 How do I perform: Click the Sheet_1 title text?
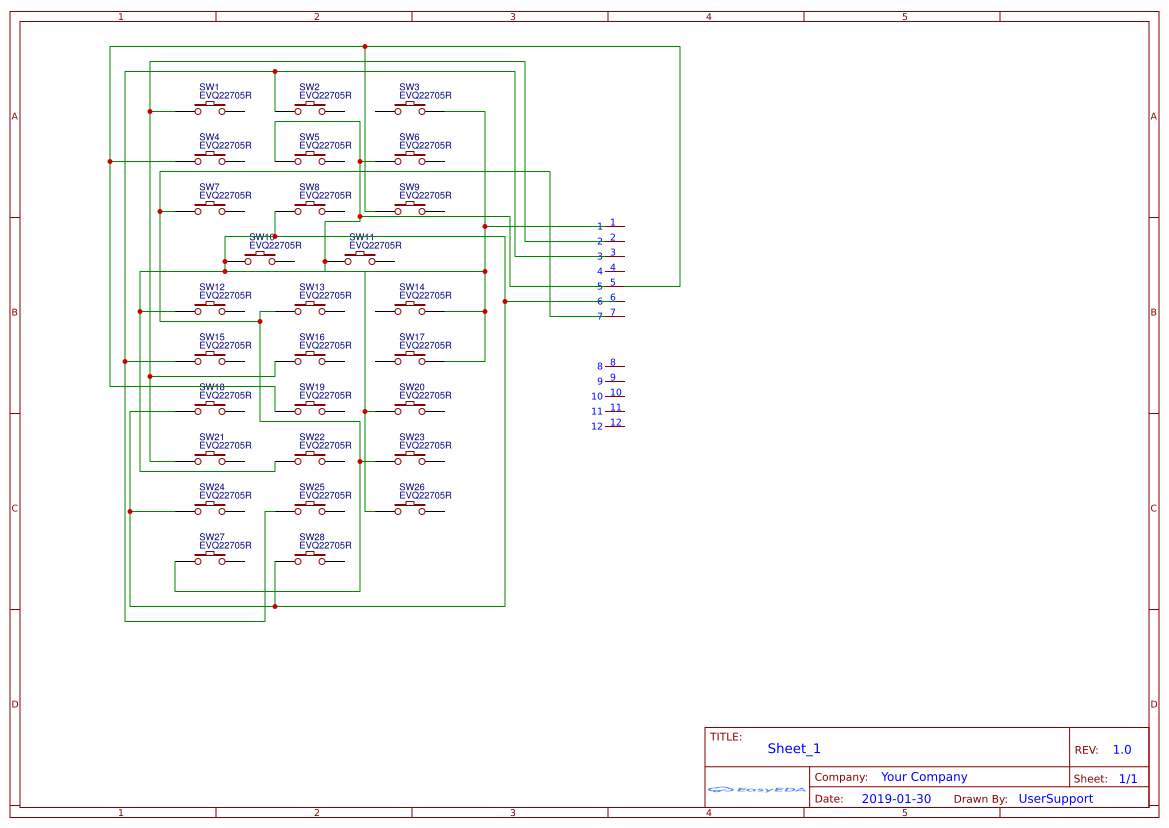pyautogui.click(x=794, y=749)
